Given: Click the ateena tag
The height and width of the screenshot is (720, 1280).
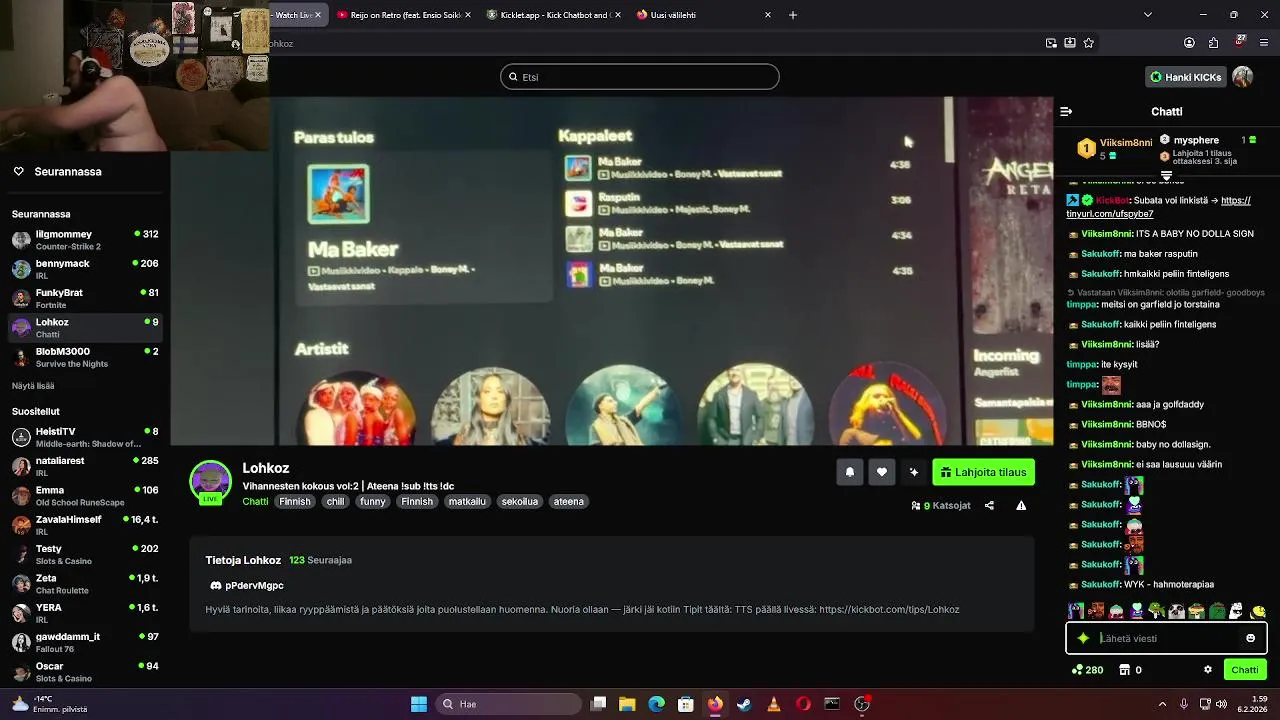Looking at the screenshot, I should pyautogui.click(x=569, y=502).
